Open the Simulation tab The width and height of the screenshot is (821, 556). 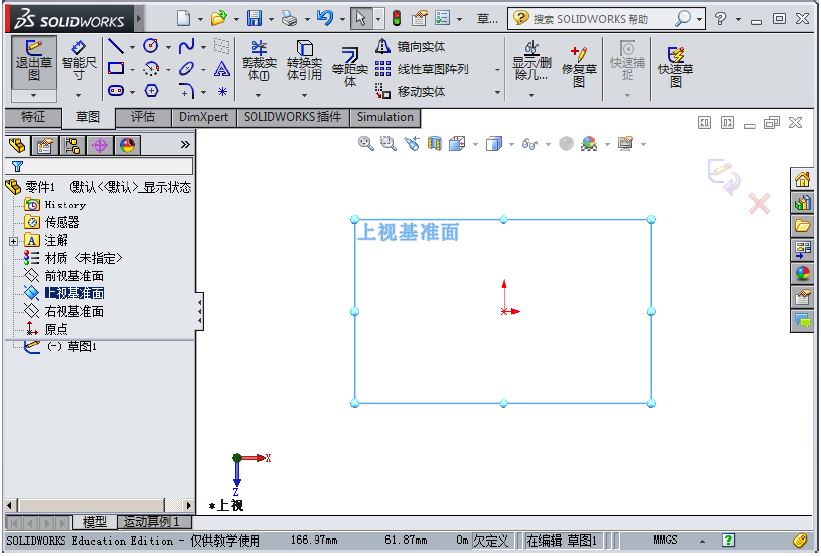point(385,117)
